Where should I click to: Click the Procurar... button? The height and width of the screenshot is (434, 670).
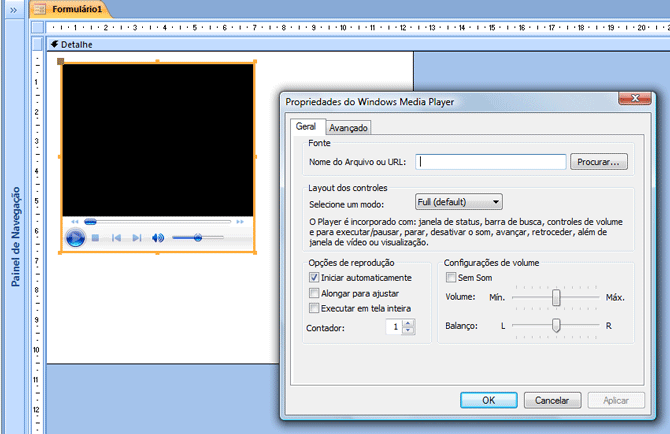[x=599, y=162]
